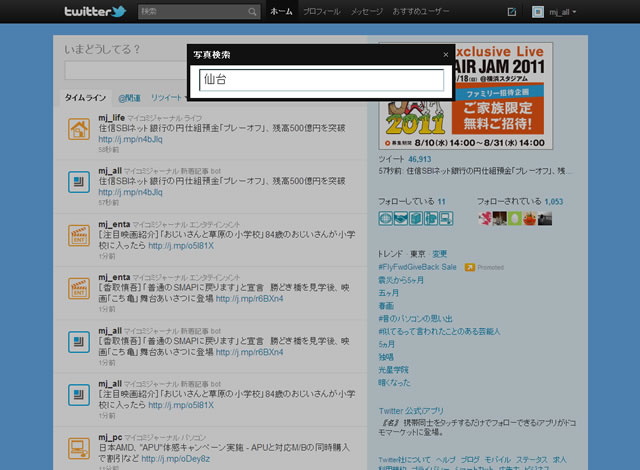
Task: Click the magnifier icon in the search box
Action: click(252, 12)
